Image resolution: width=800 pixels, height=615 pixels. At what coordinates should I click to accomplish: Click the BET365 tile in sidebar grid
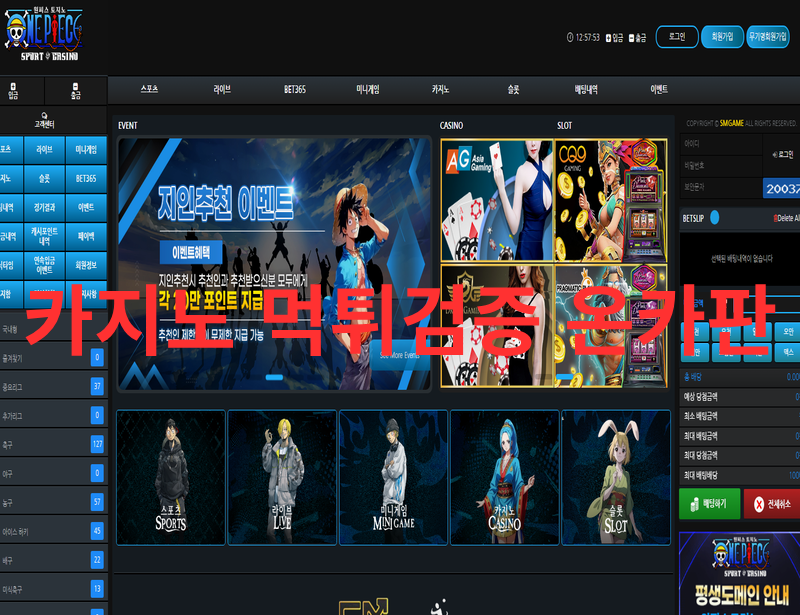point(86,179)
